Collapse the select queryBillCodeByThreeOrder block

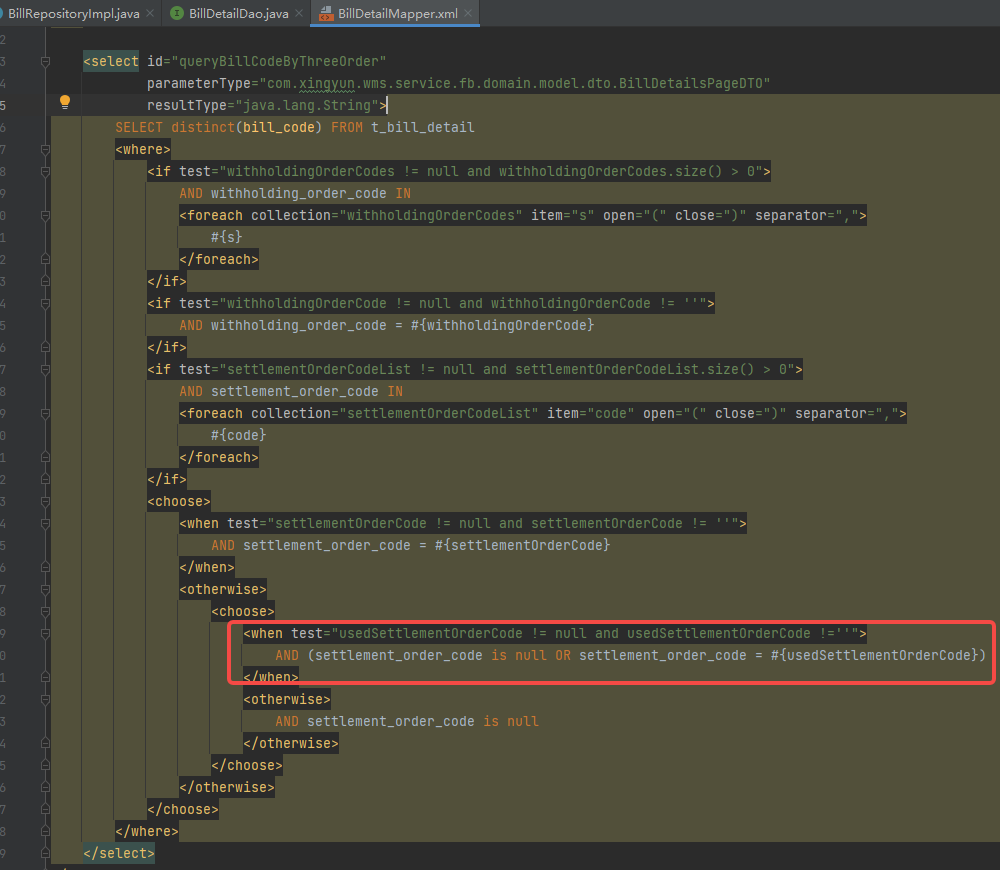(x=45, y=61)
